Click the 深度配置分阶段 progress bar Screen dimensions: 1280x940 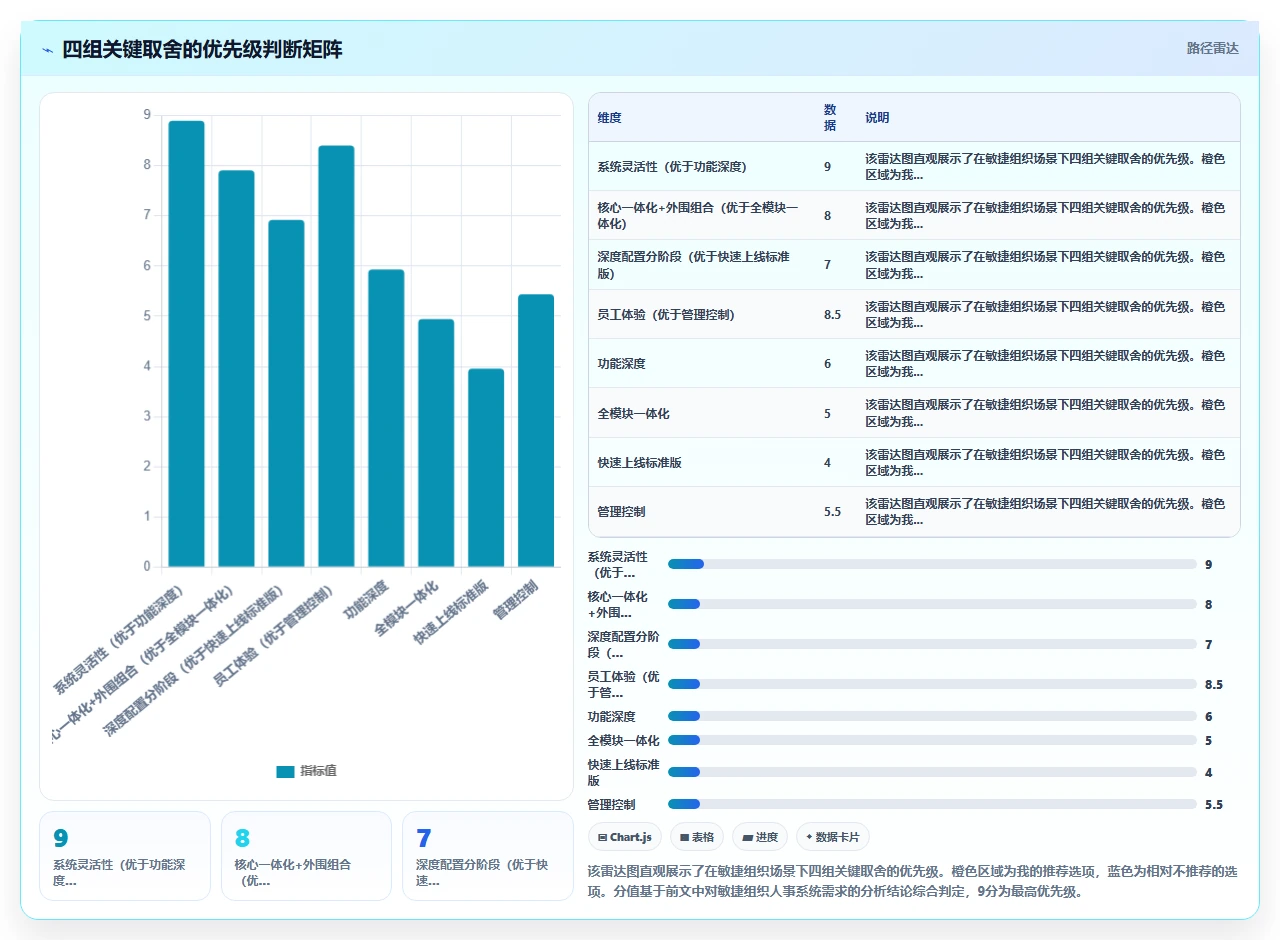932,644
